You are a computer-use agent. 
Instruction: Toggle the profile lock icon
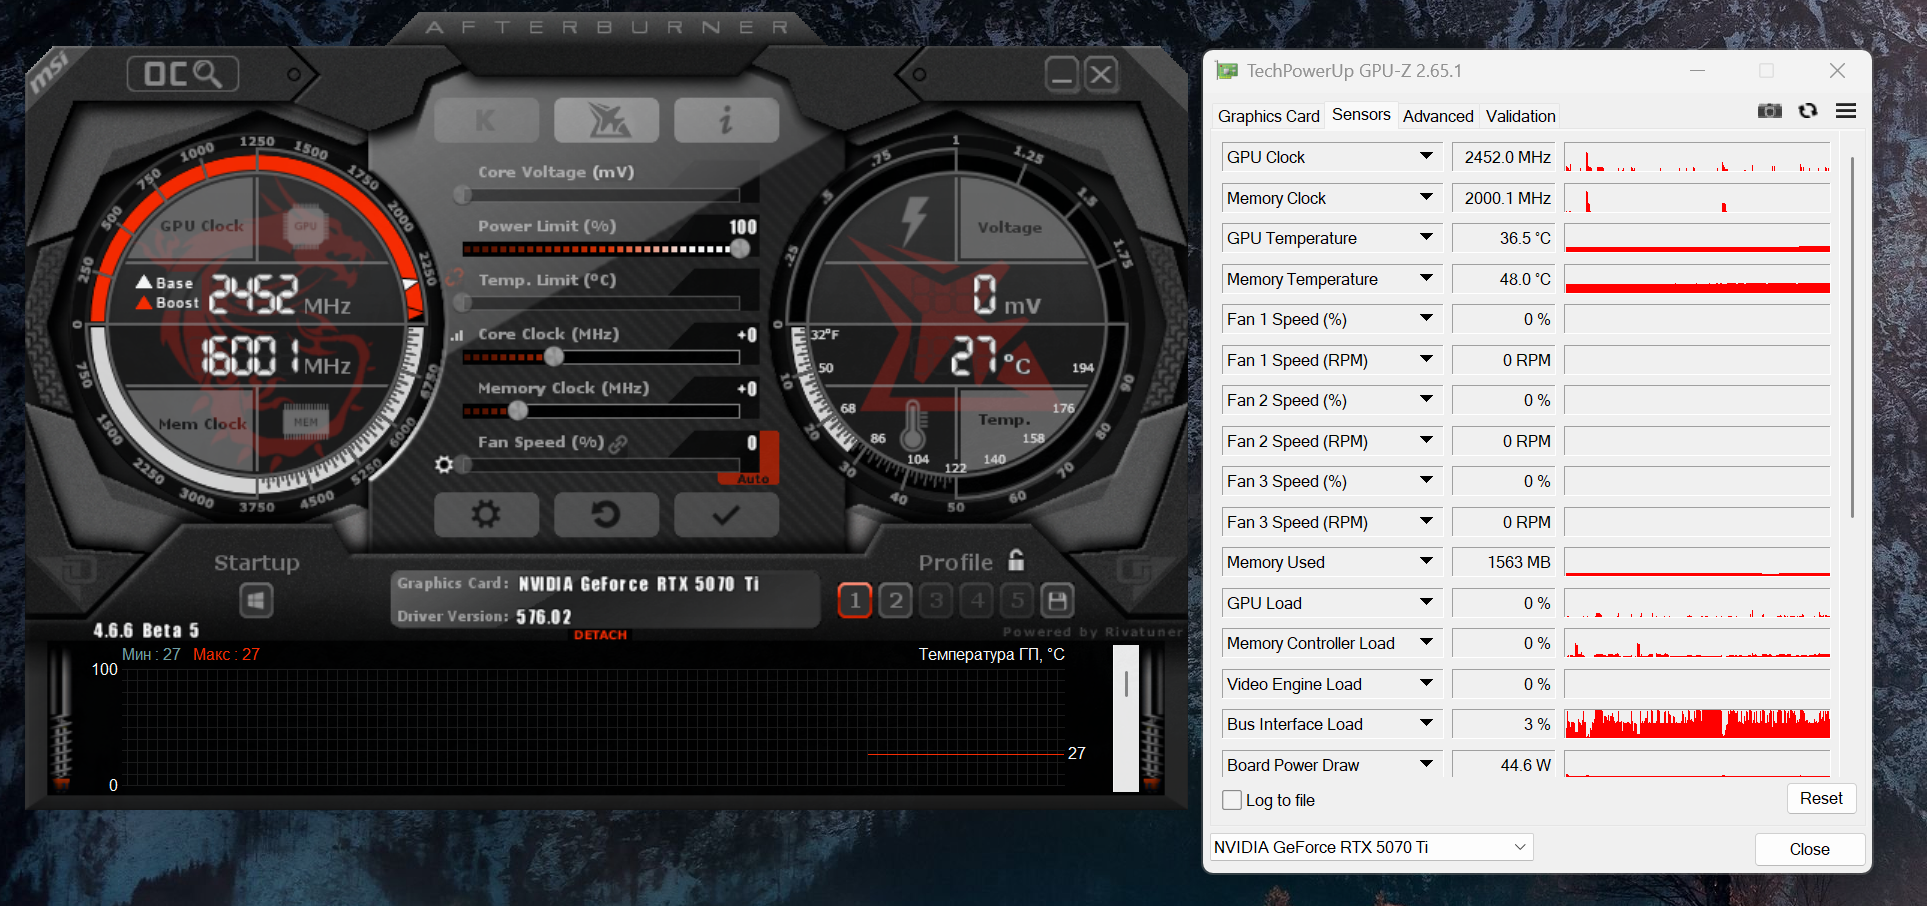(1016, 559)
